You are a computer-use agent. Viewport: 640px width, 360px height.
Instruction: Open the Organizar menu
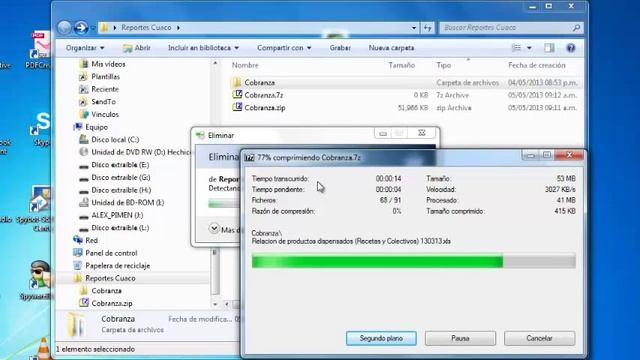click(x=85, y=48)
